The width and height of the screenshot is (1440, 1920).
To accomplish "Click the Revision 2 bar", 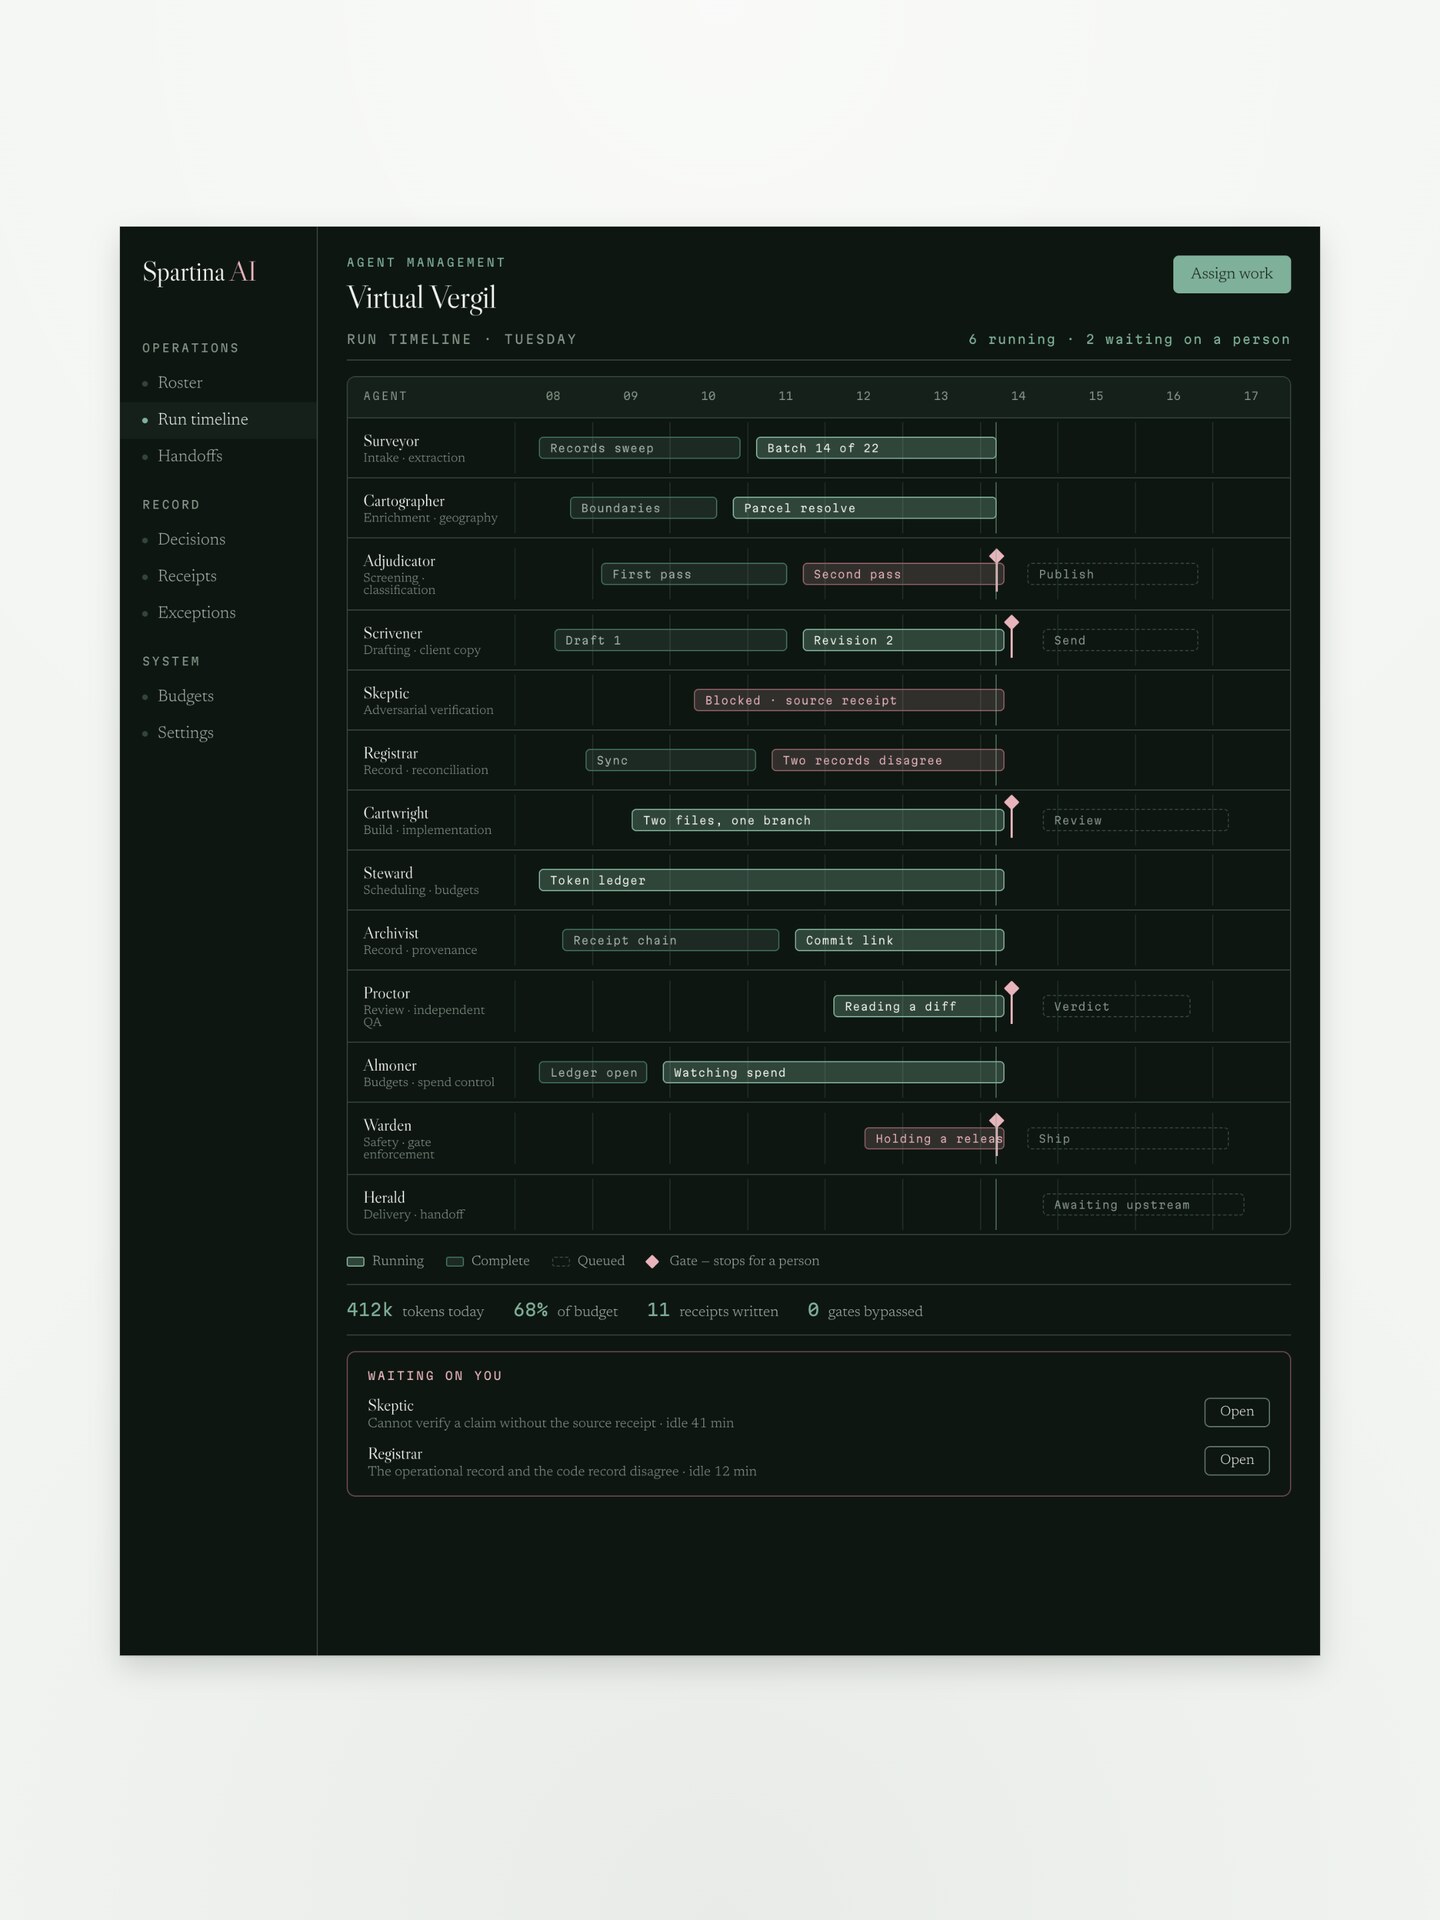I will [x=903, y=640].
